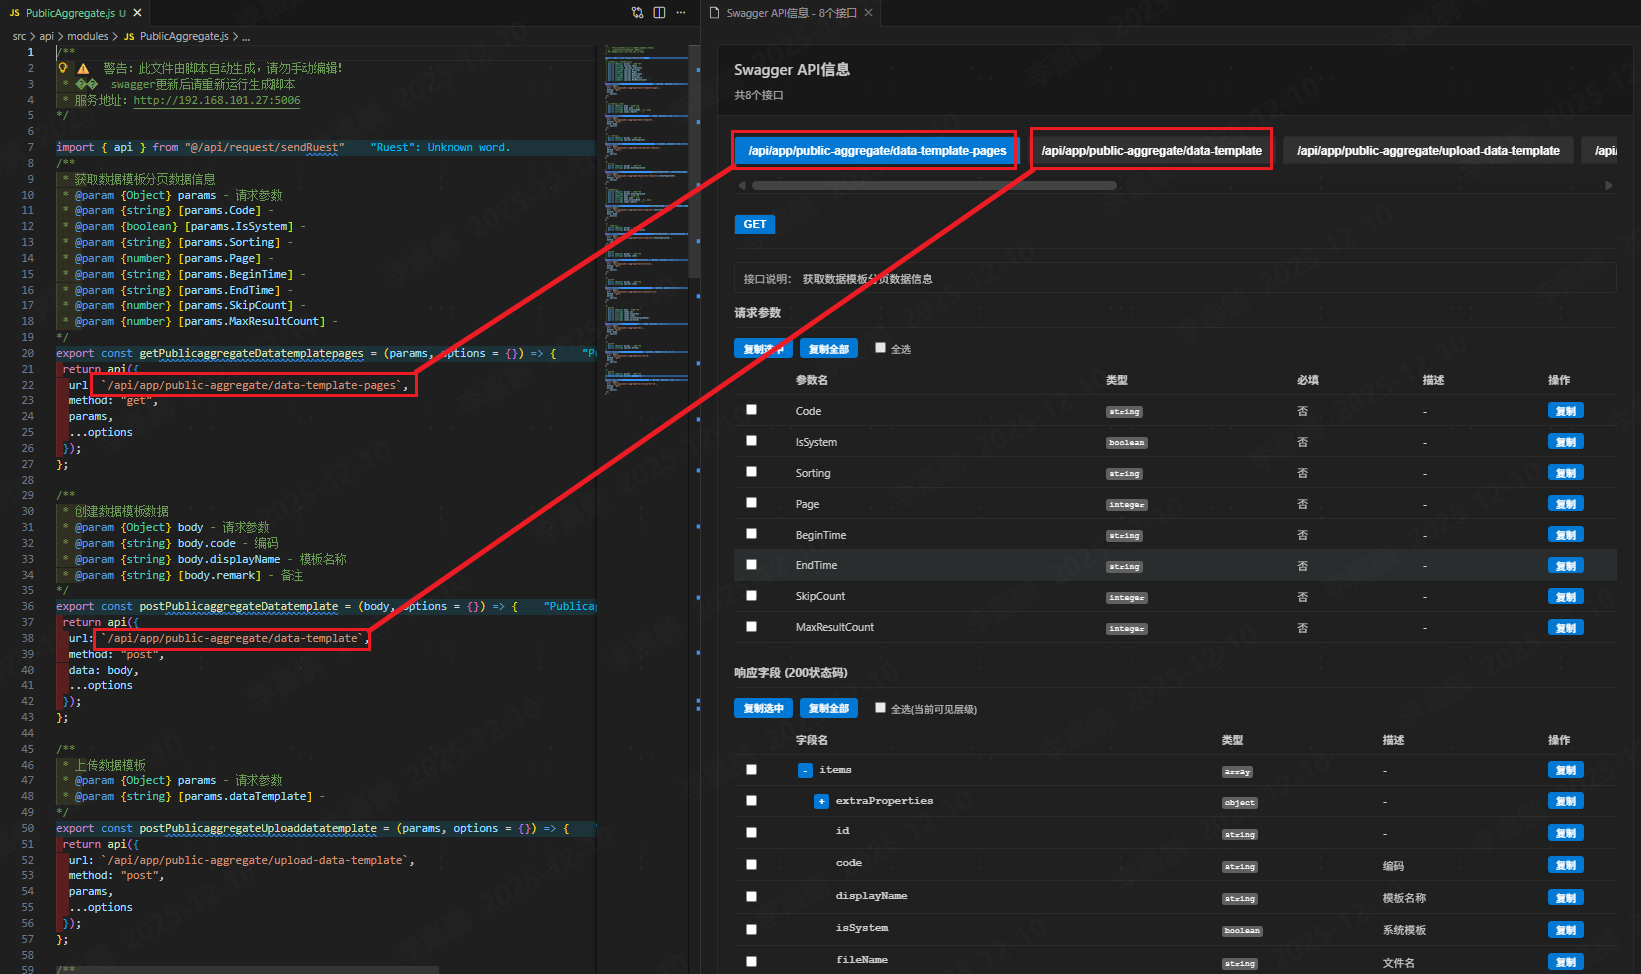The height and width of the screenshot is (974, 1641).
Task: Click the 'api' breadcrumb item
Action: point(47,36)
